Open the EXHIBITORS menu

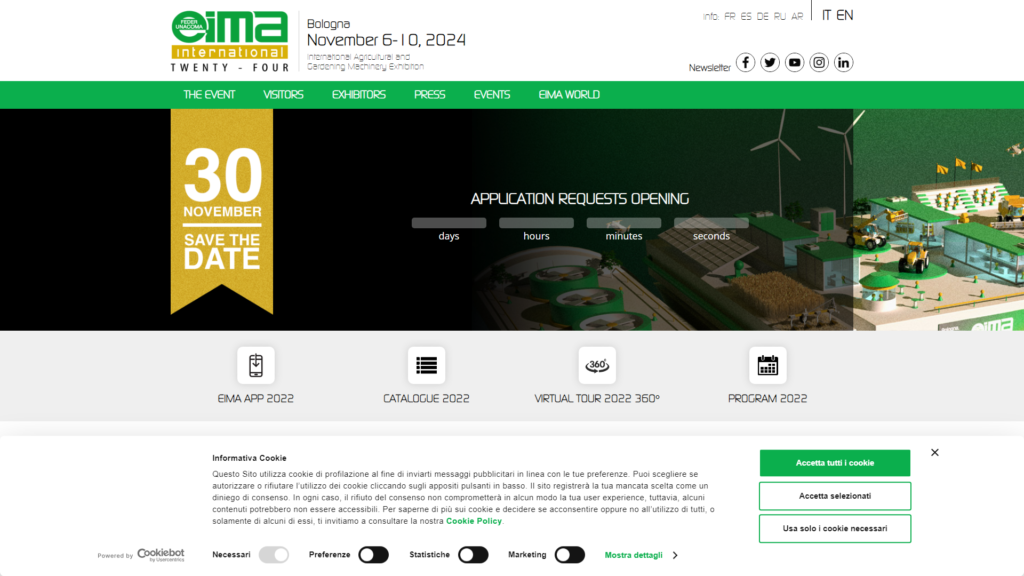[x=359, y=95]
